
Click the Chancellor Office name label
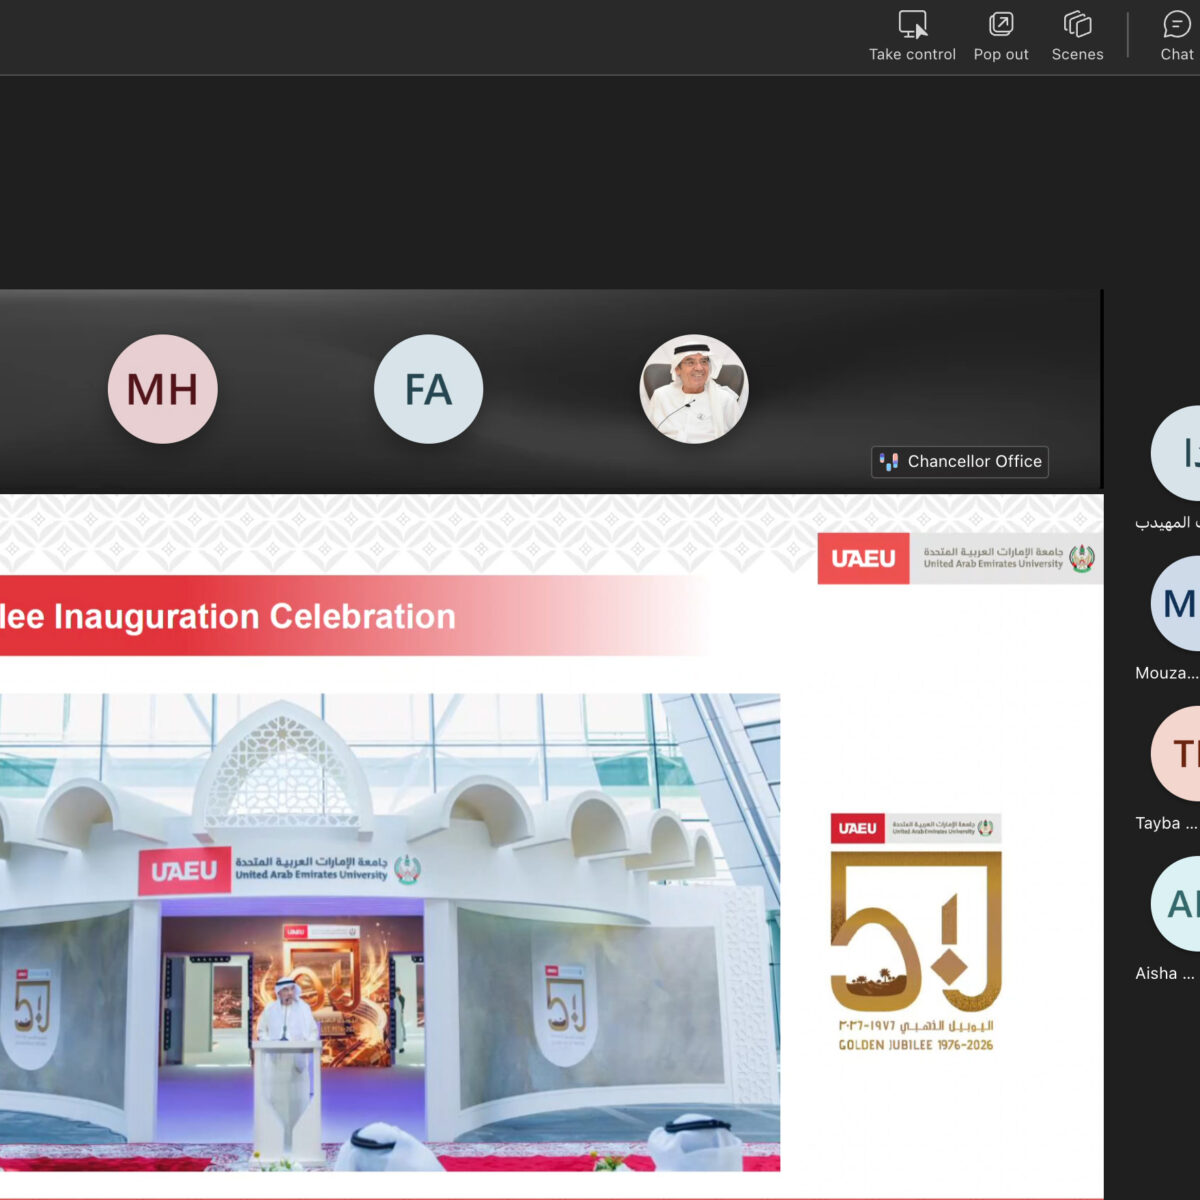click(x=974, y=462)
